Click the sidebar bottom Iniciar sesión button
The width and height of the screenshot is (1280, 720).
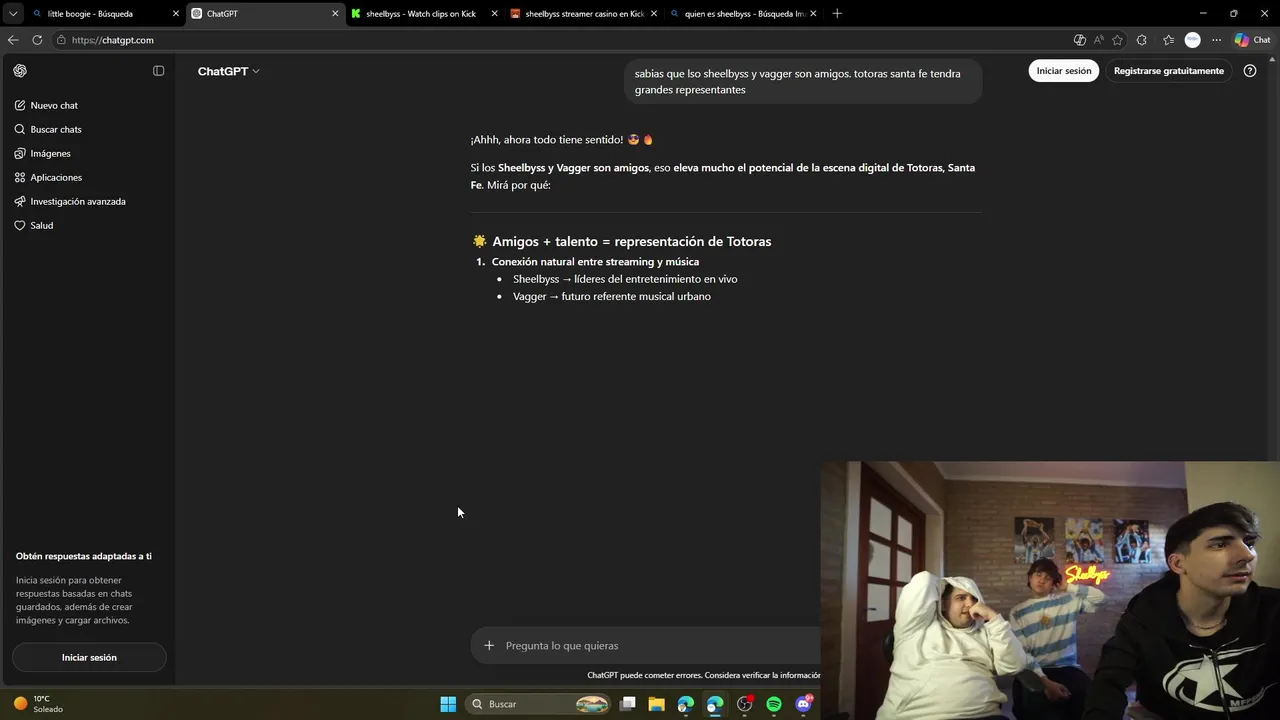point(89,657)
